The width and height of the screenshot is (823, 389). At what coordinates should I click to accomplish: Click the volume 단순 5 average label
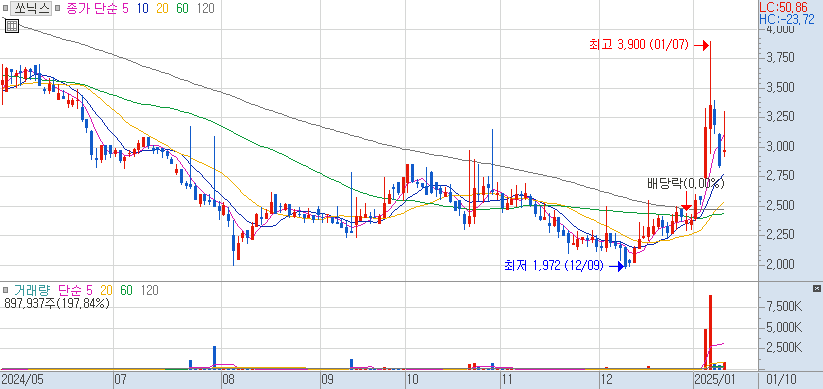click(x=75, y=290)
